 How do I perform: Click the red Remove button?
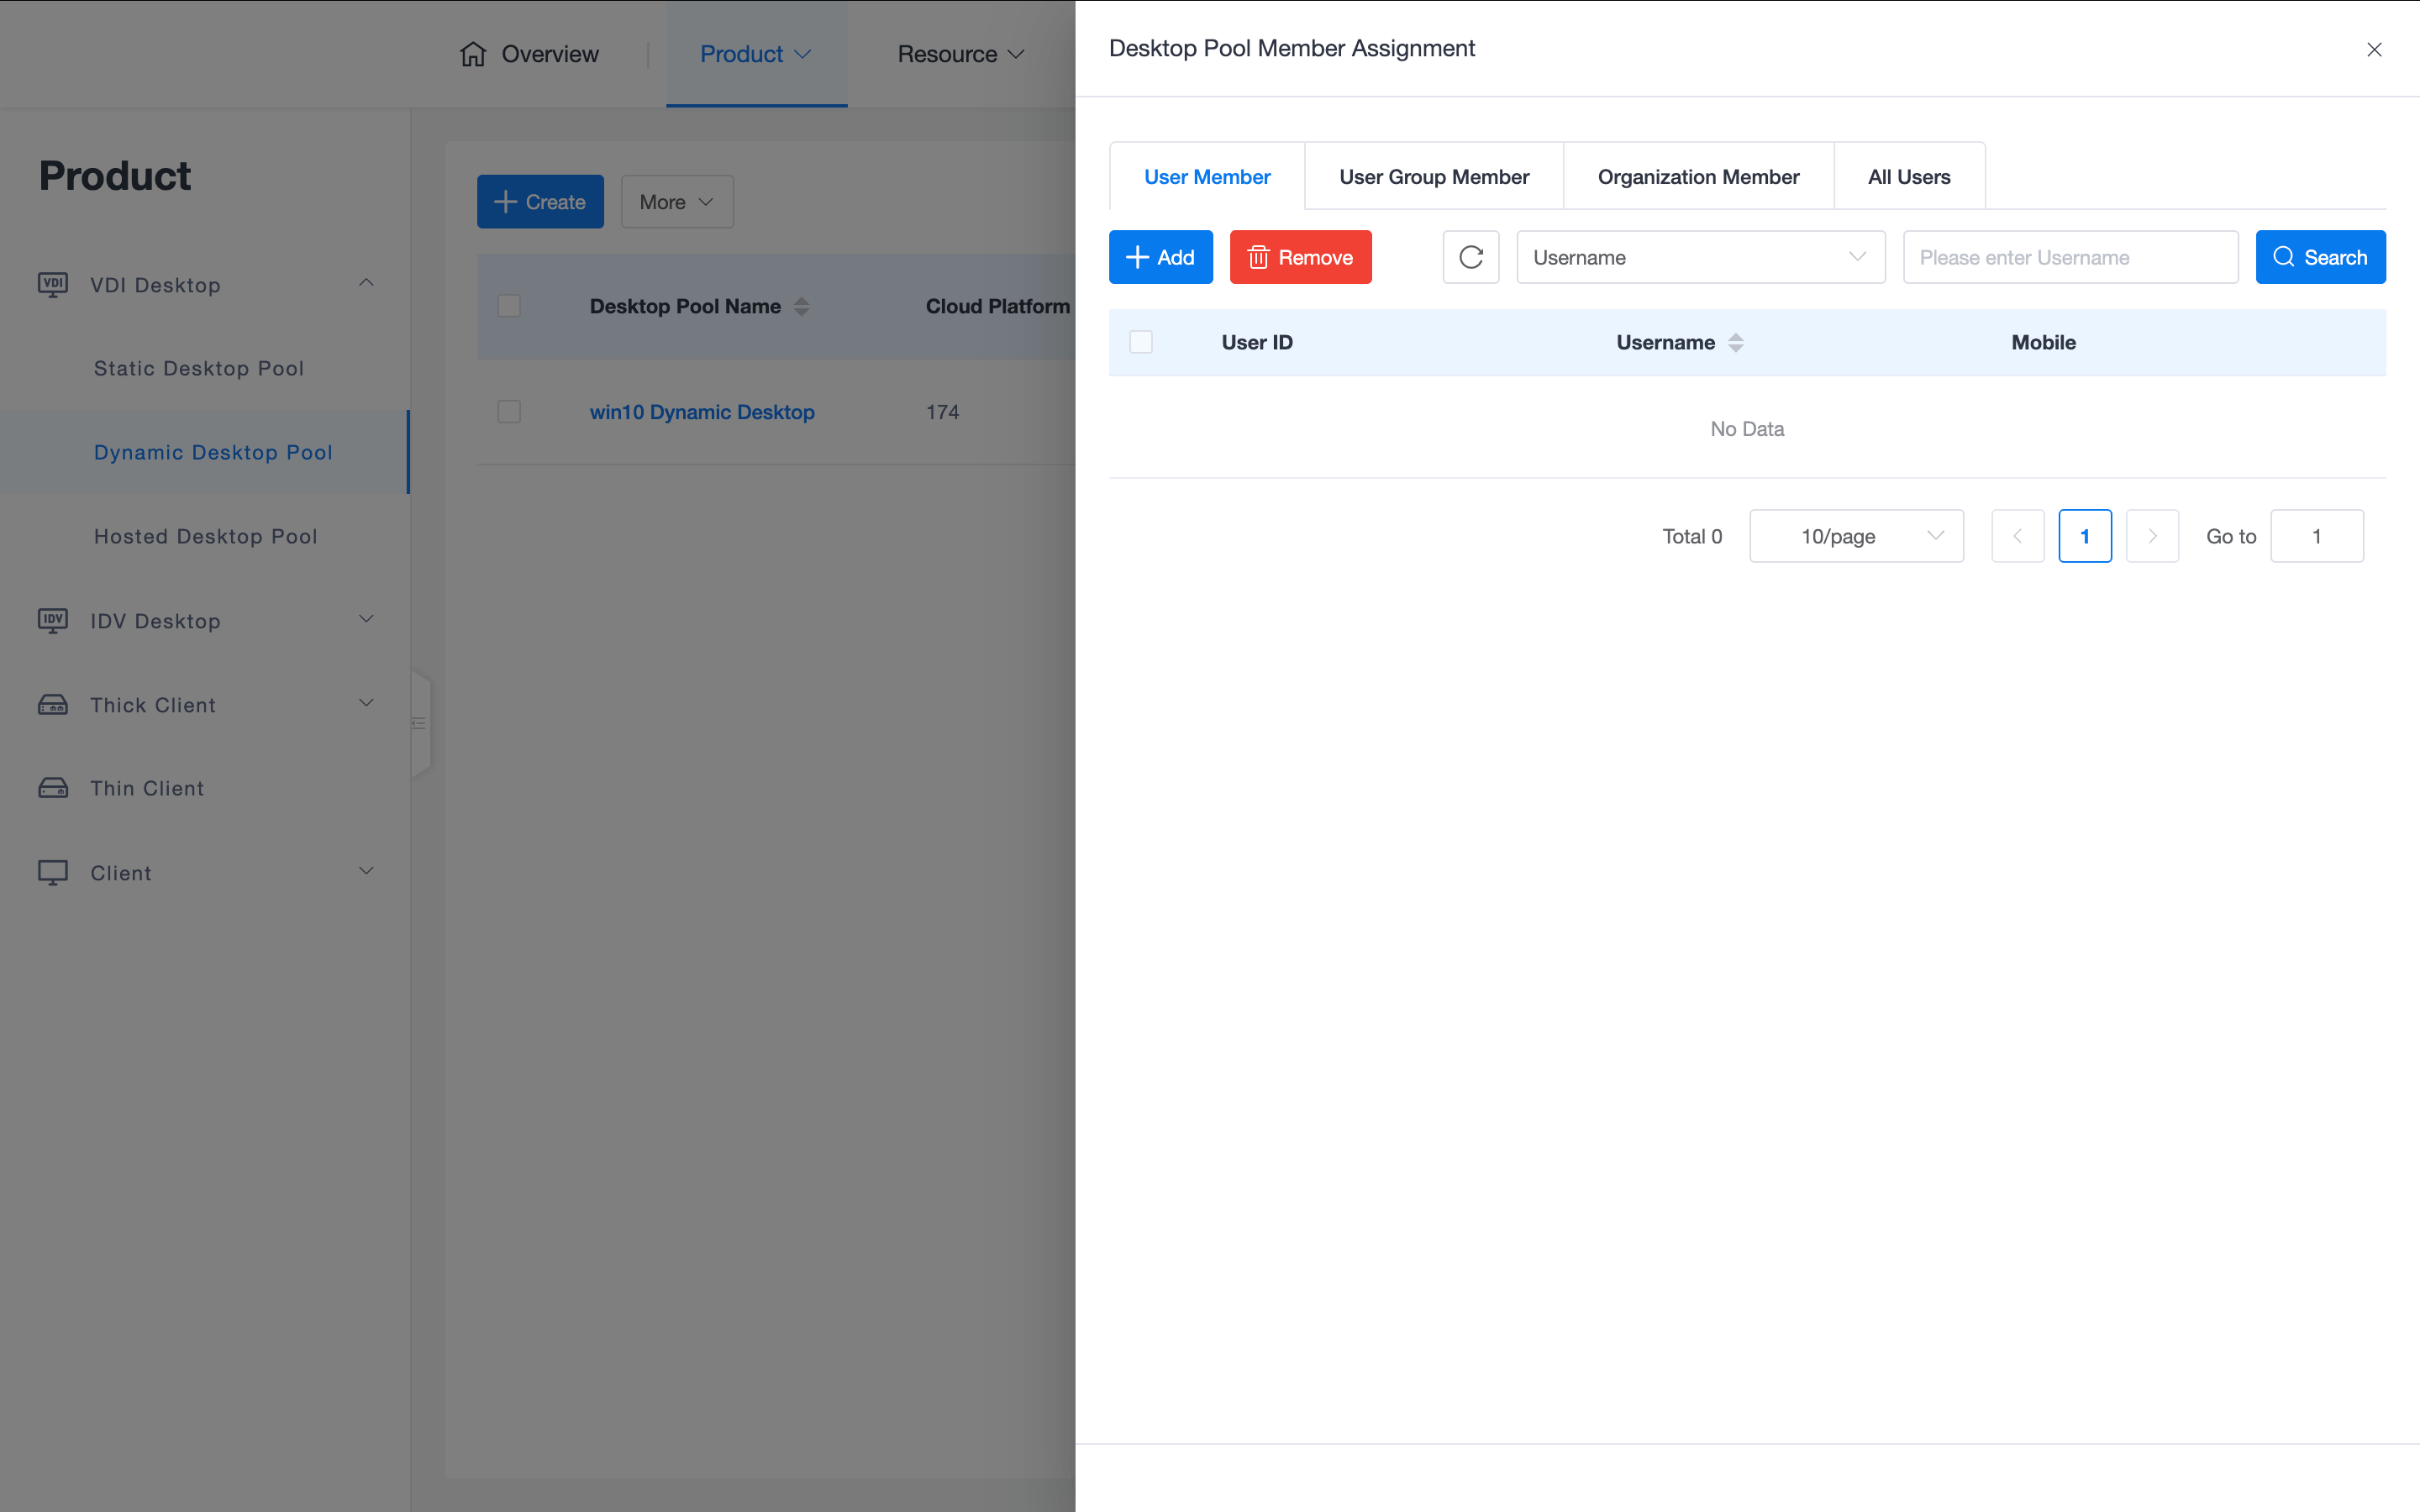(x=1300, y=257)
